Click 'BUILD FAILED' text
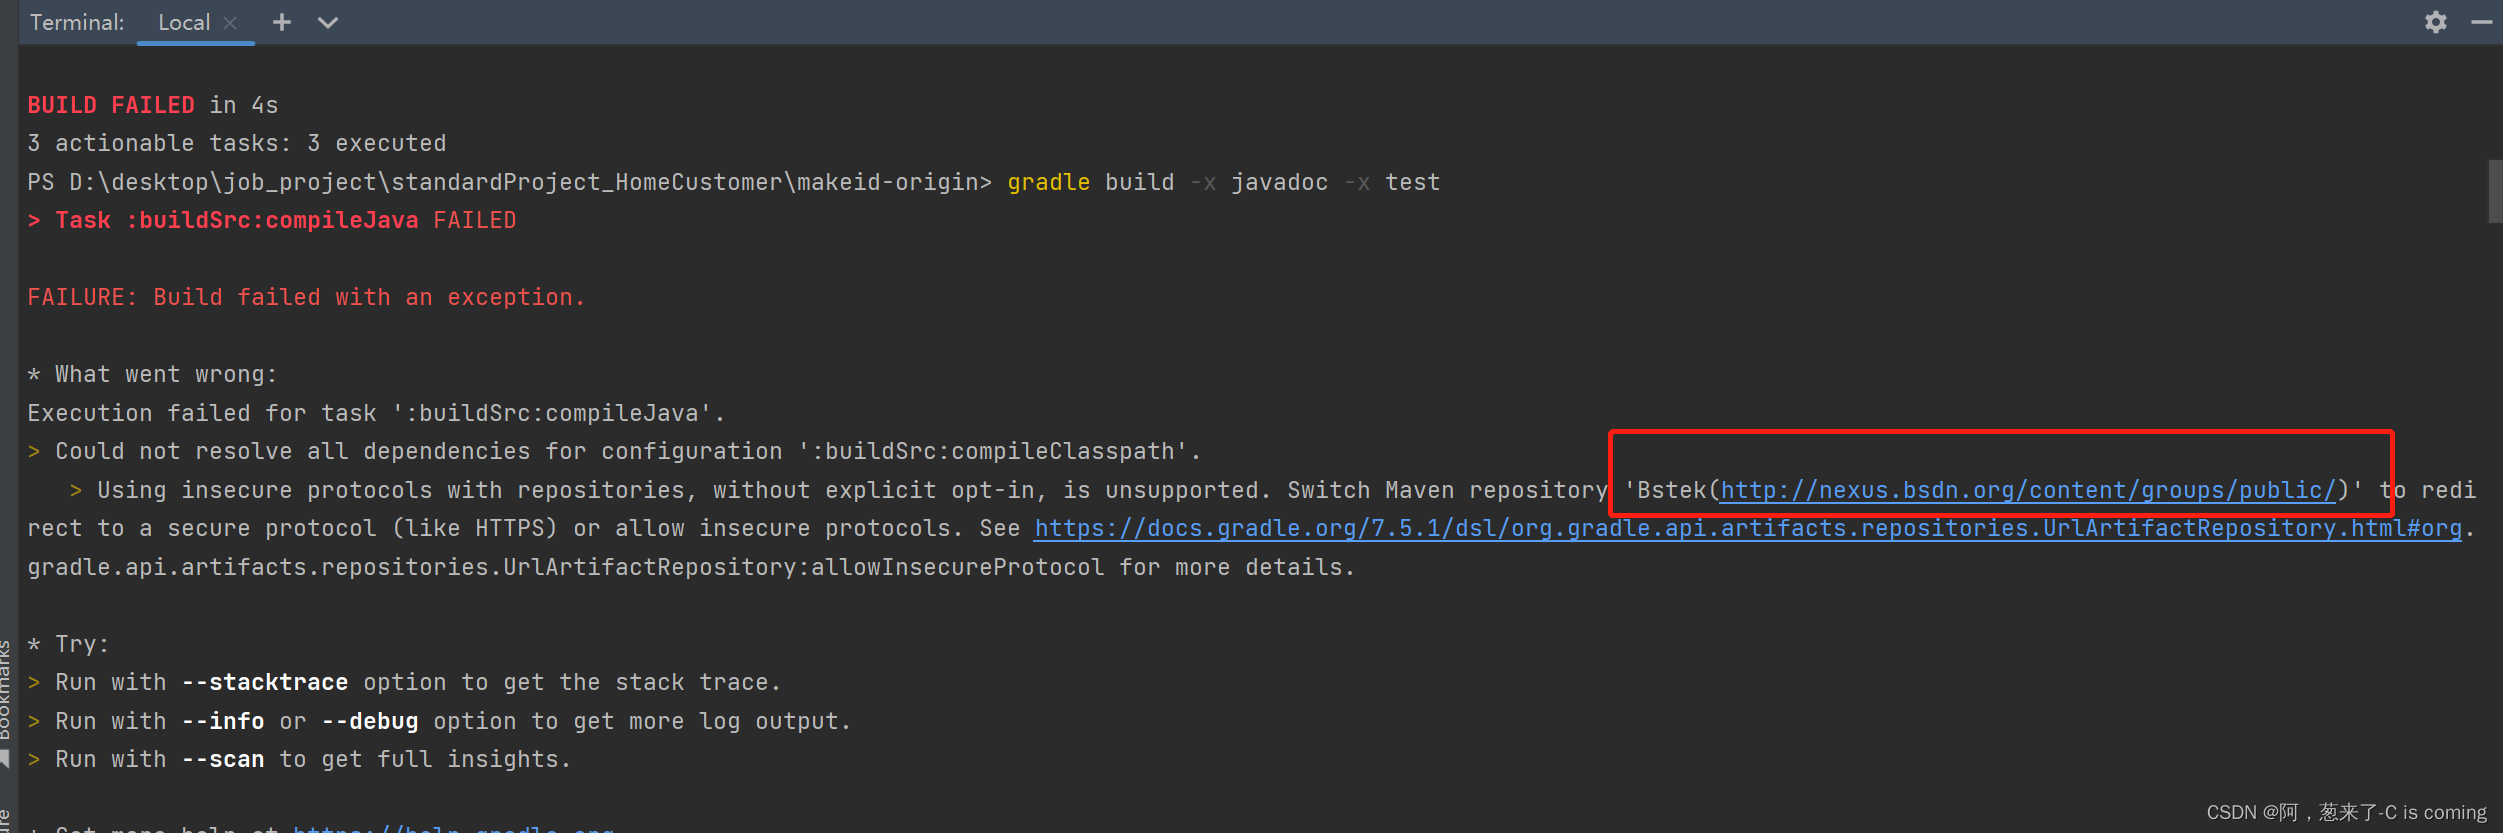Viewport: 2503px width, 833px height. click(x=111, y=105)
